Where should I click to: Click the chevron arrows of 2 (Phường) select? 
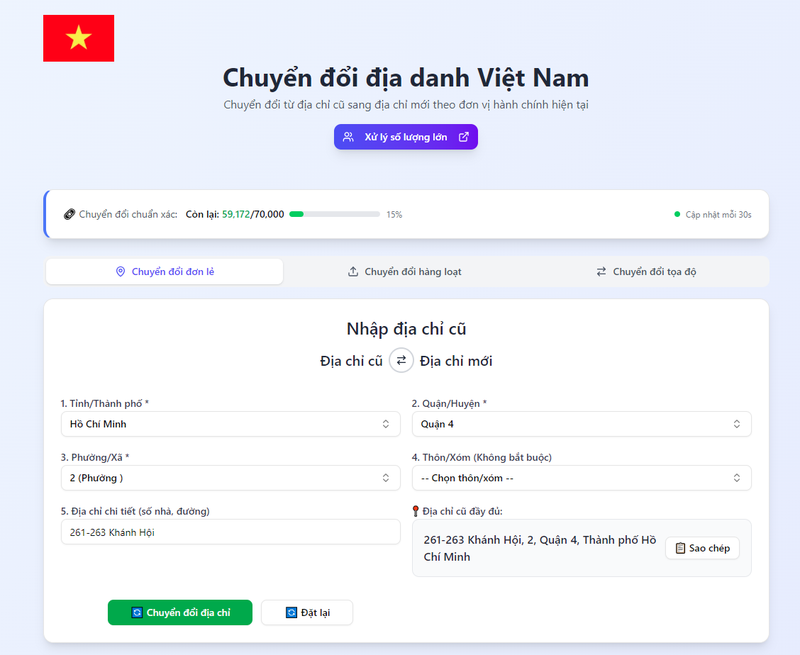tap(386, 478)
